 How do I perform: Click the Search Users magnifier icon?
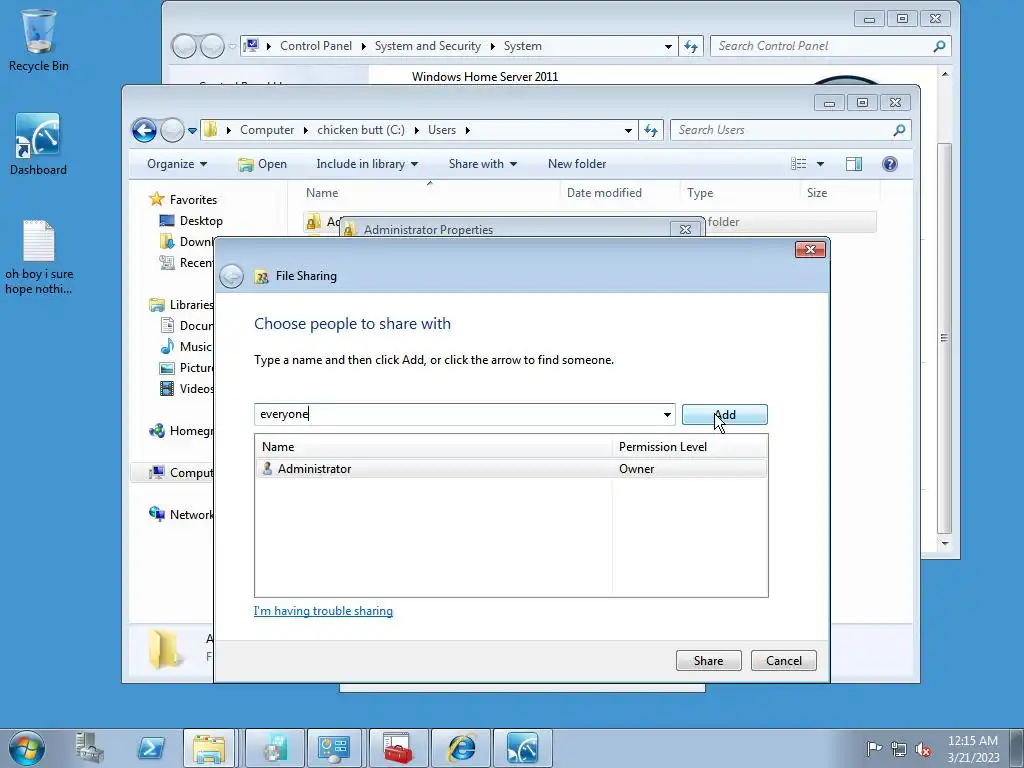(x=899, y=130)
